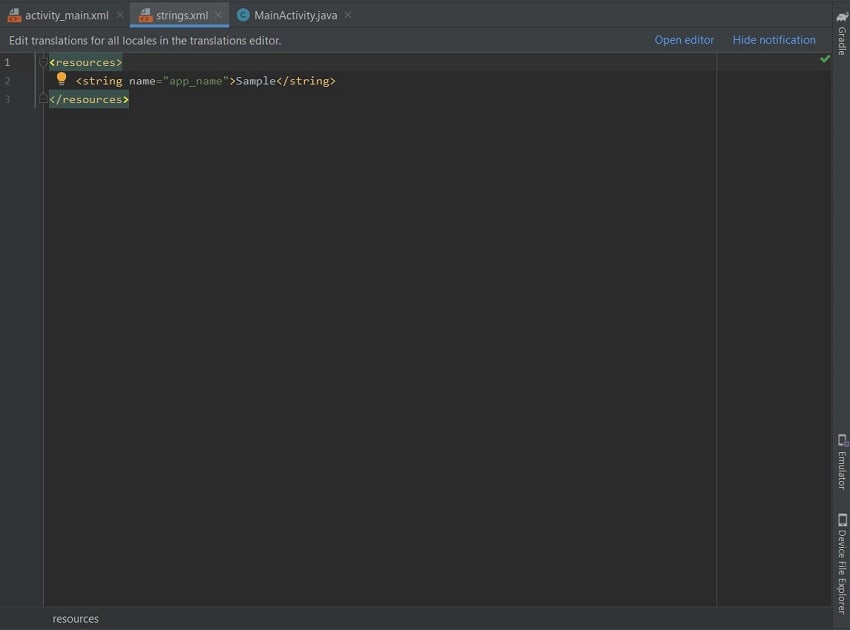Select the strings.xml tab

point(182,16)
